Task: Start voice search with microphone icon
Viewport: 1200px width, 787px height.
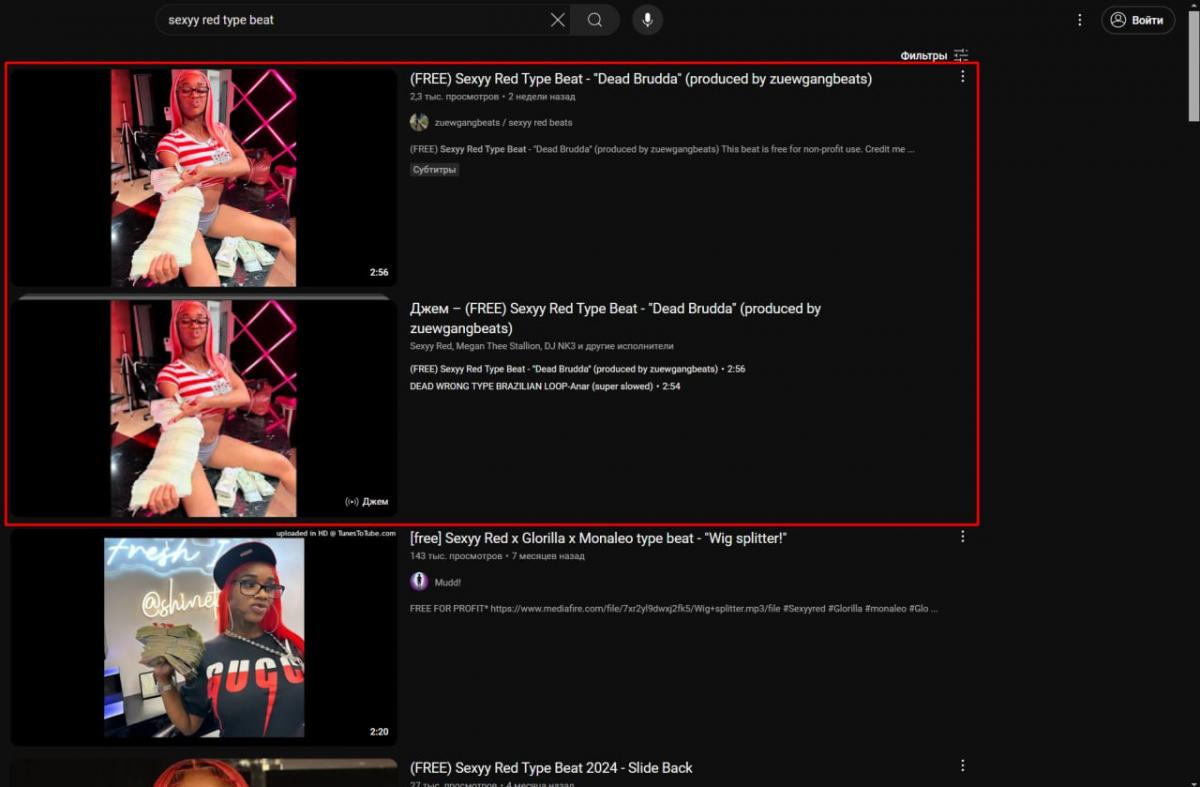Action: (x=647, y=20)
